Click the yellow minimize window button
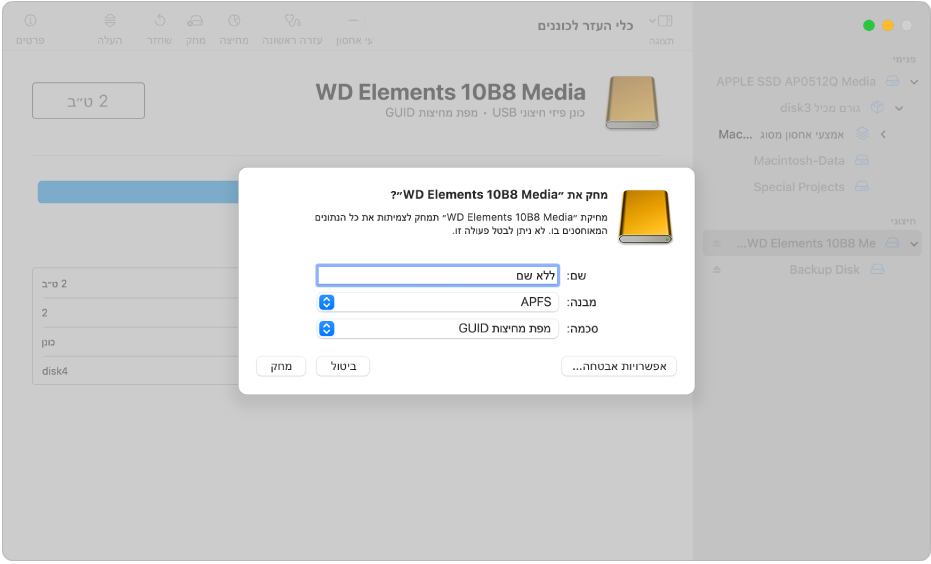 click(x=888, y=26)
